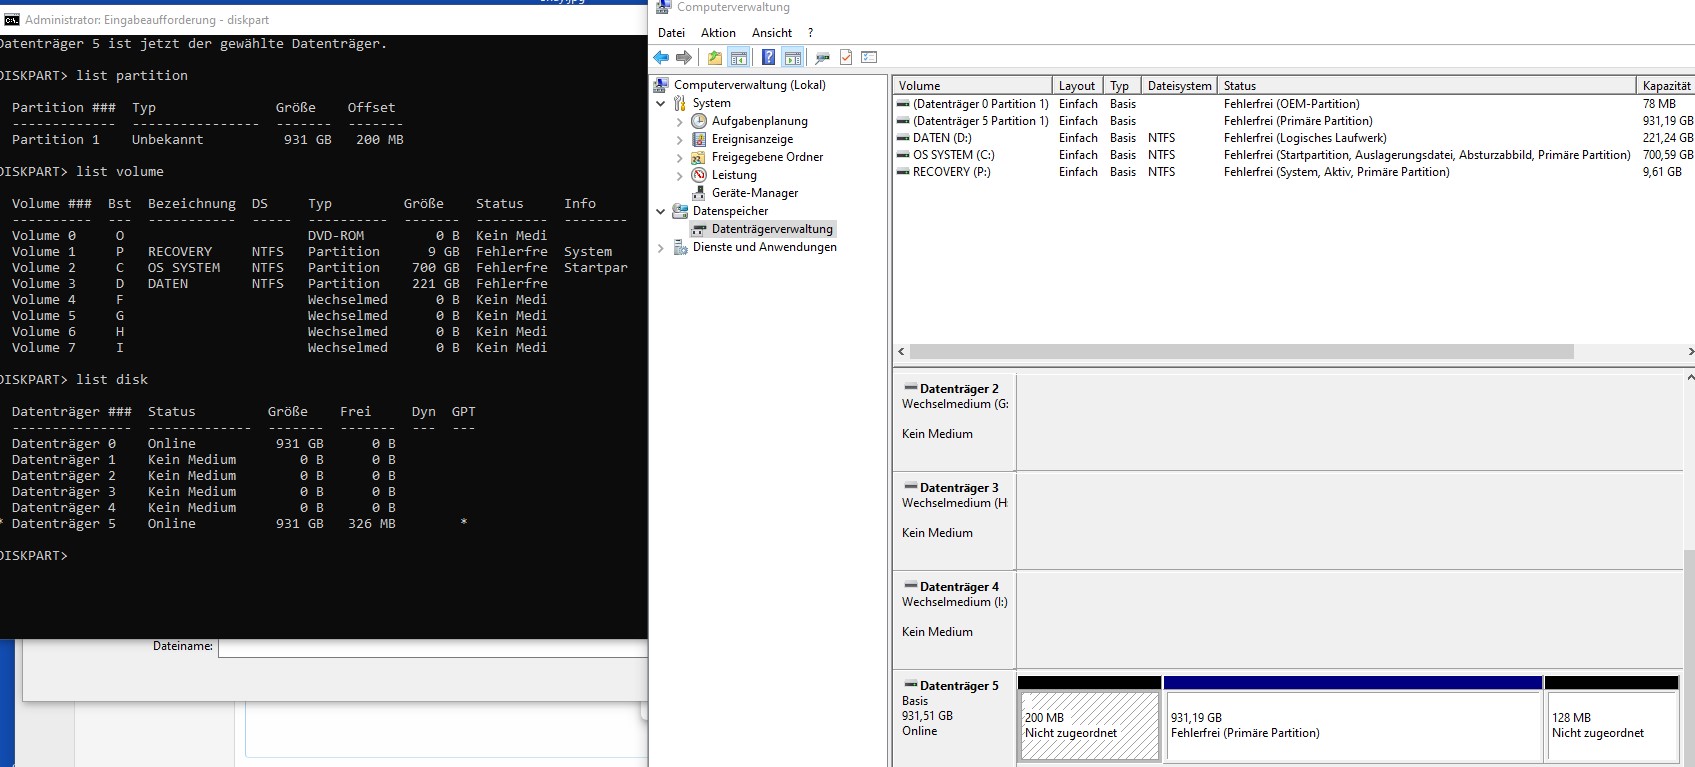Viewport: 1695px width, 767px height.
Task: Click the Datenträger 2 disk icon in graphical view
Action: tap(910, 388)
